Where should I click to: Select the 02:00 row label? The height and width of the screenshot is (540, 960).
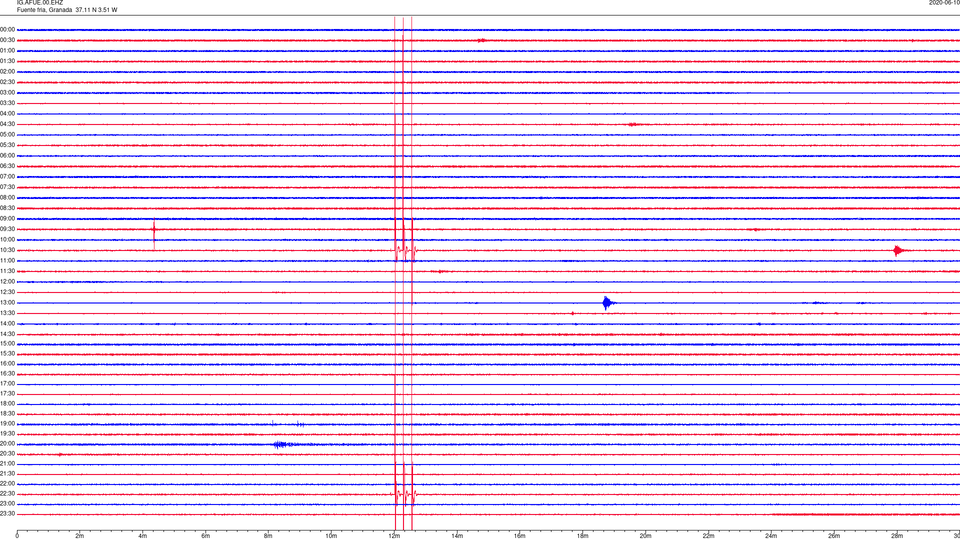8,72
